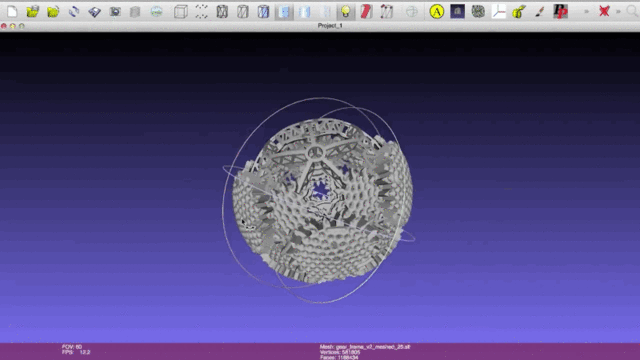The width and height of the screenshot is (640, 360).
Task: Open the yellow Align tool icon
Action: 437,11
